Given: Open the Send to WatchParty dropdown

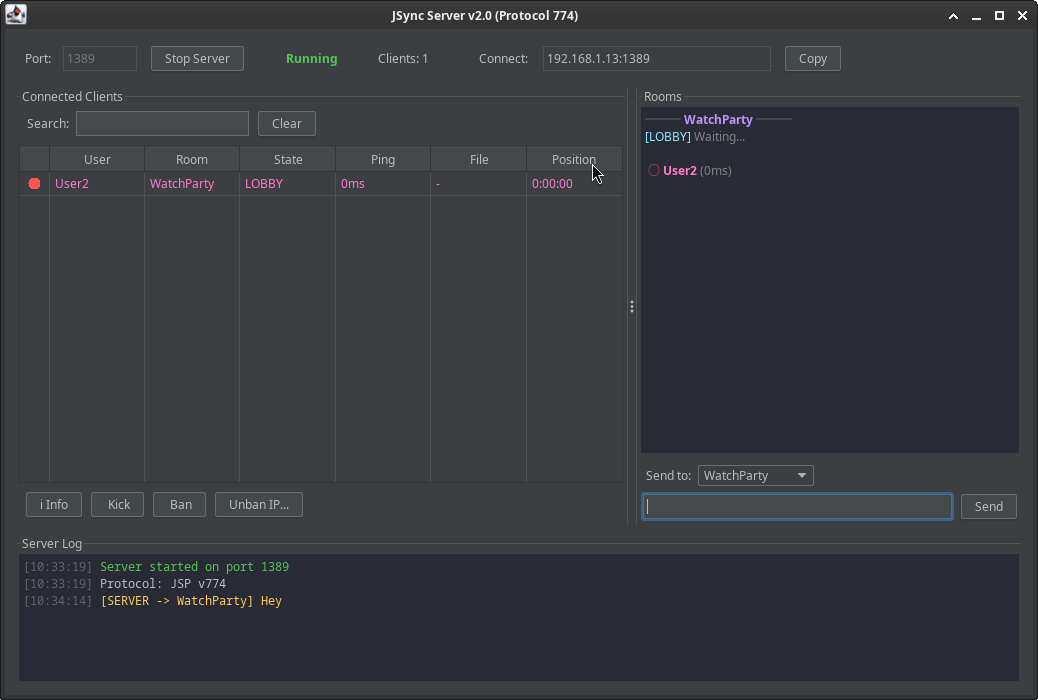Looking at the screenshot, I should [x=755, y=475].
